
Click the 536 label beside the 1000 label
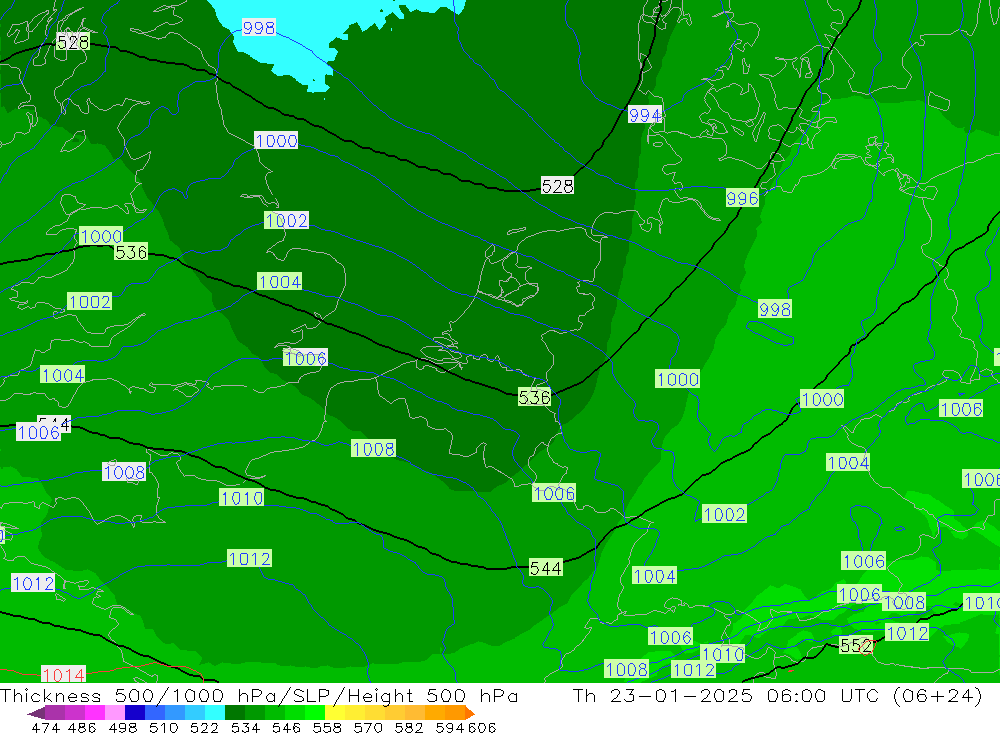tap(131, 252)
